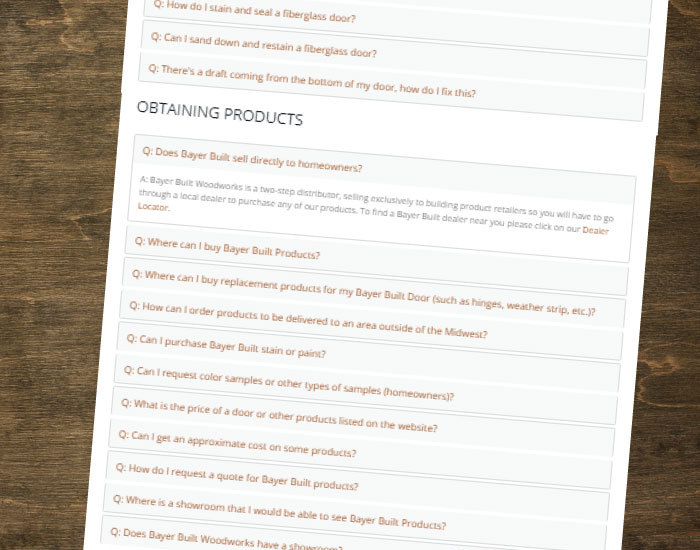The height and width of the screenshot is (550, 700).
Task: Follow the Dealer Locator link
Action: coord(595,230)
